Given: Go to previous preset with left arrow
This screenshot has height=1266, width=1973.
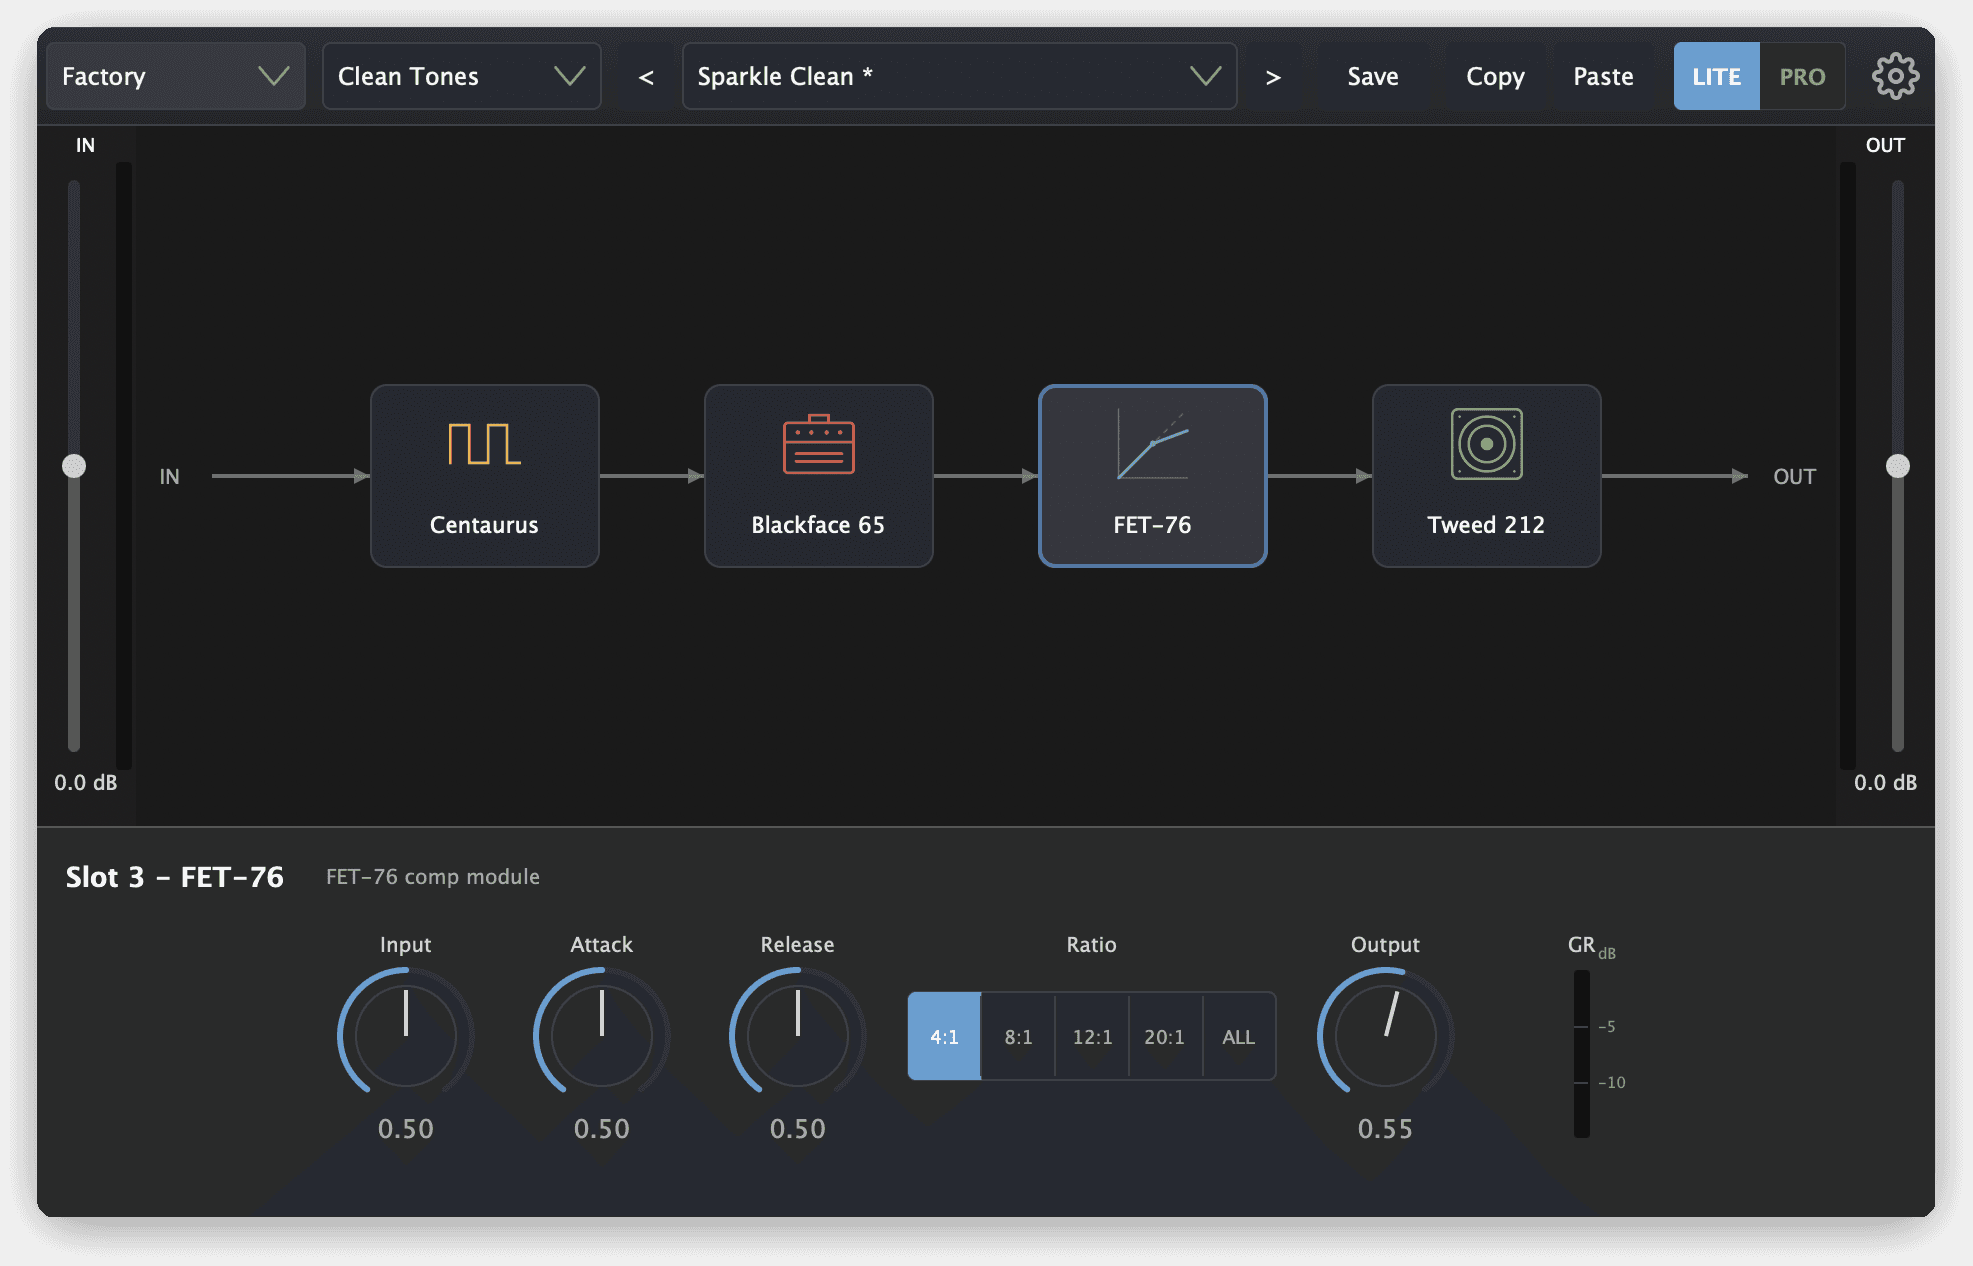Looking at the screenshot, I should pos(646,77).
